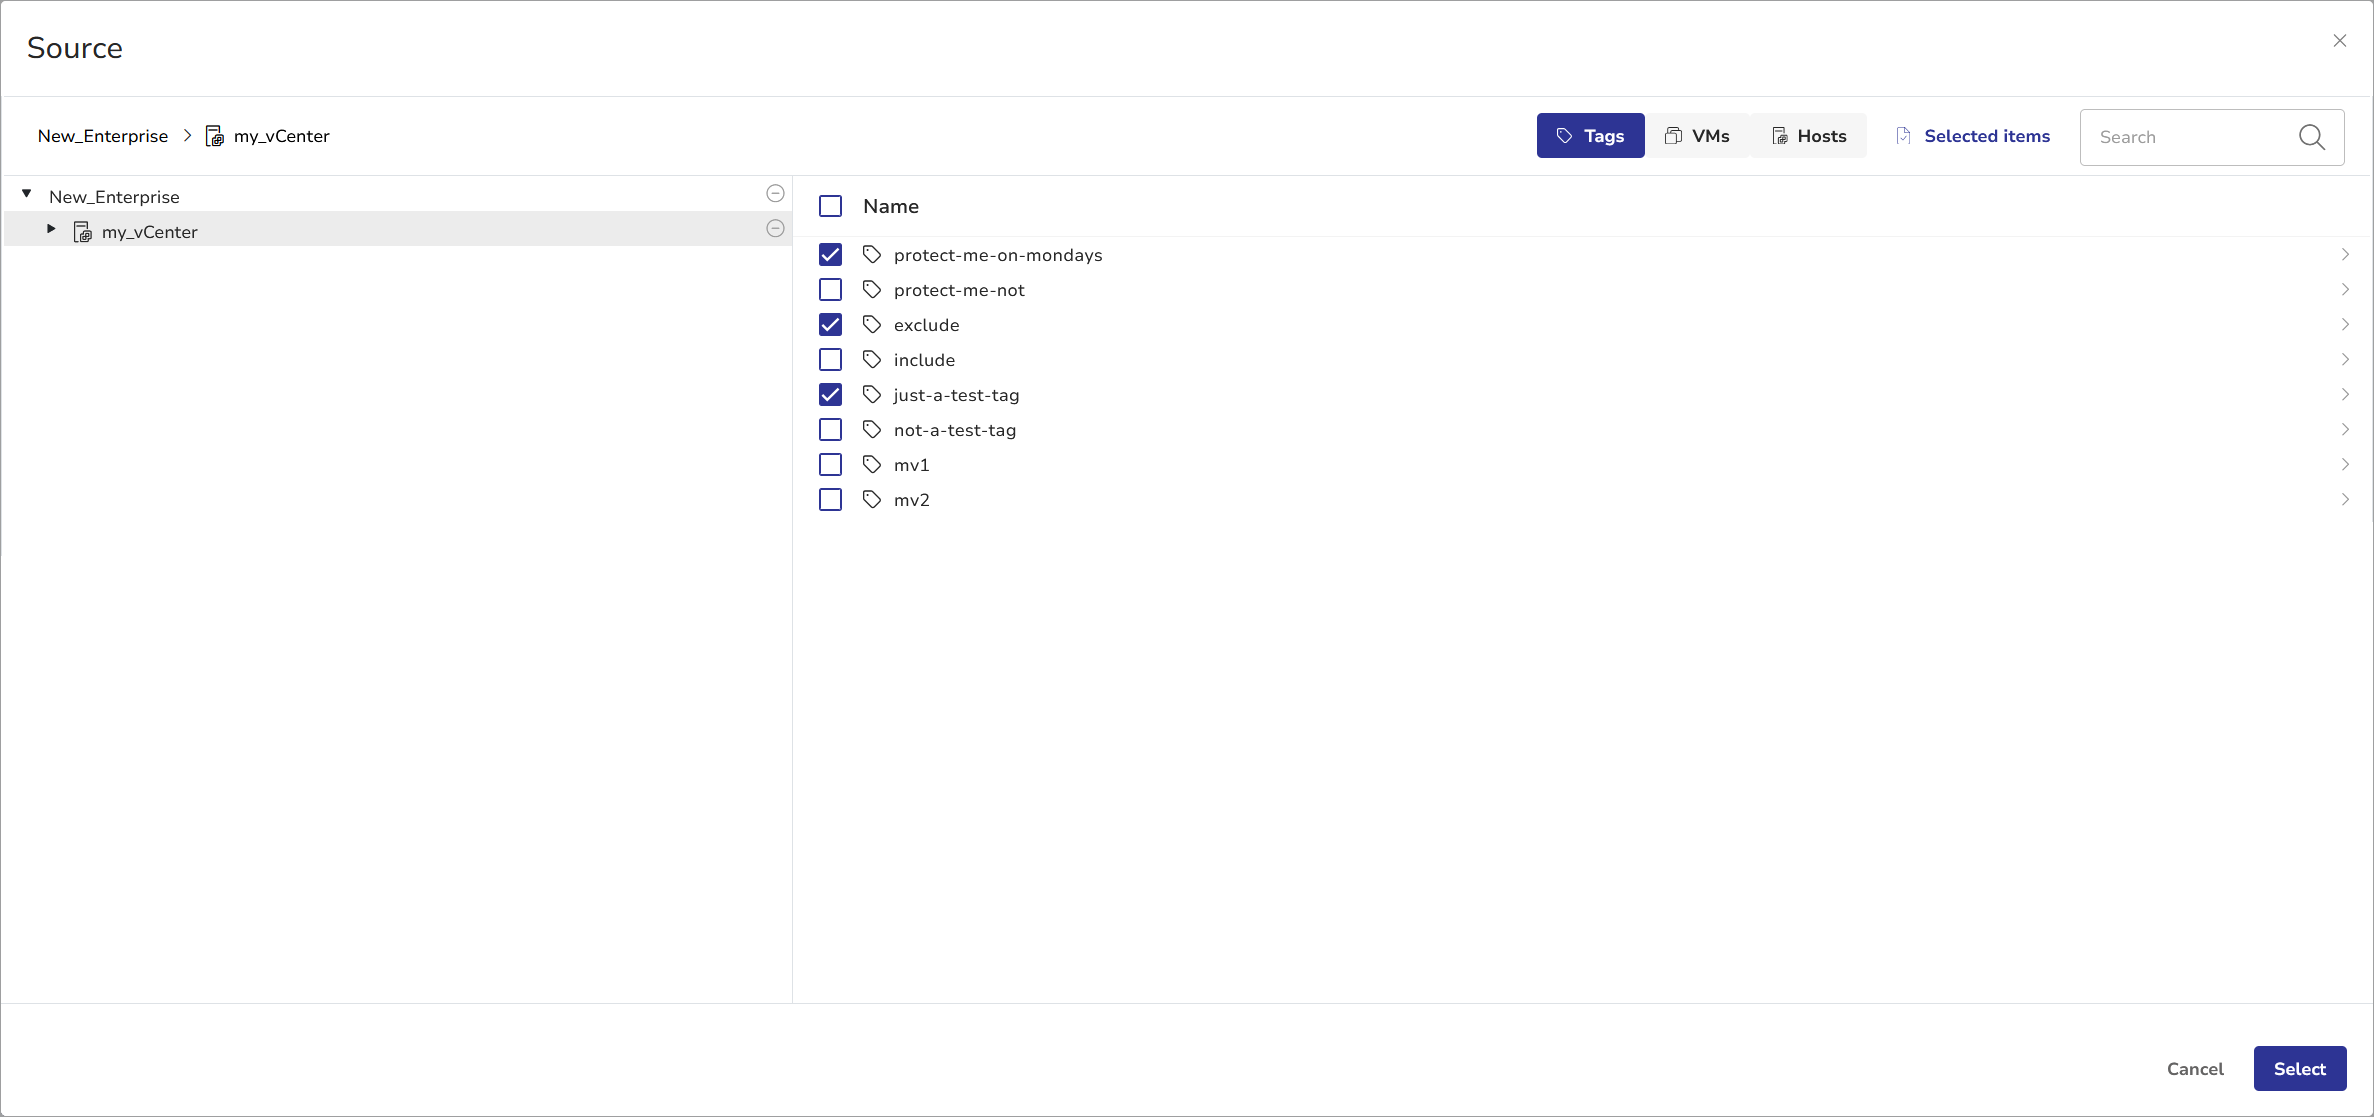Check the not-a-test-tag checkbox
This screenshot has width=2374, height=1117.
(830, 430)
